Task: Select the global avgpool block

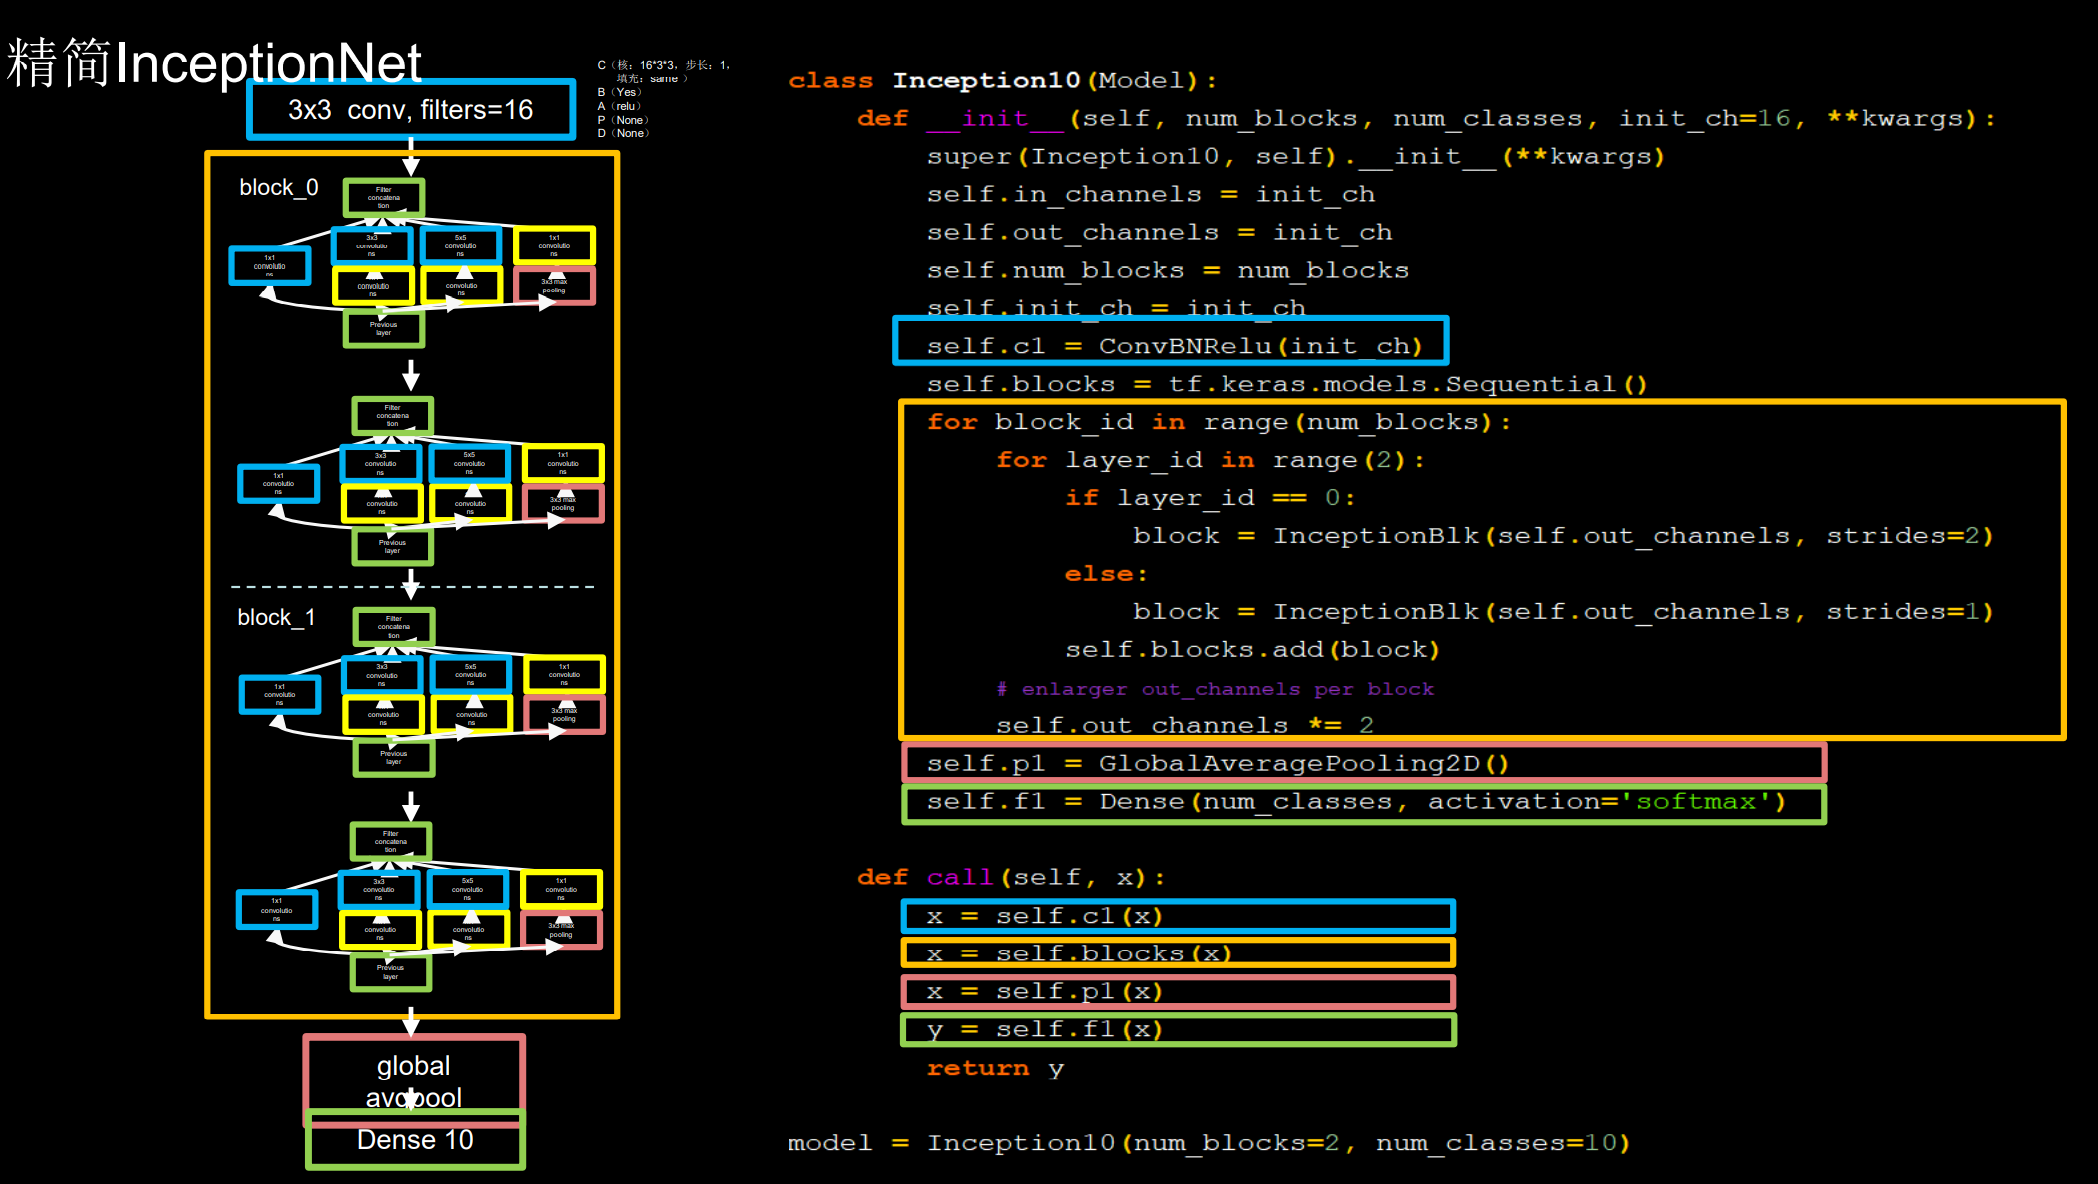Action: 413,1080
